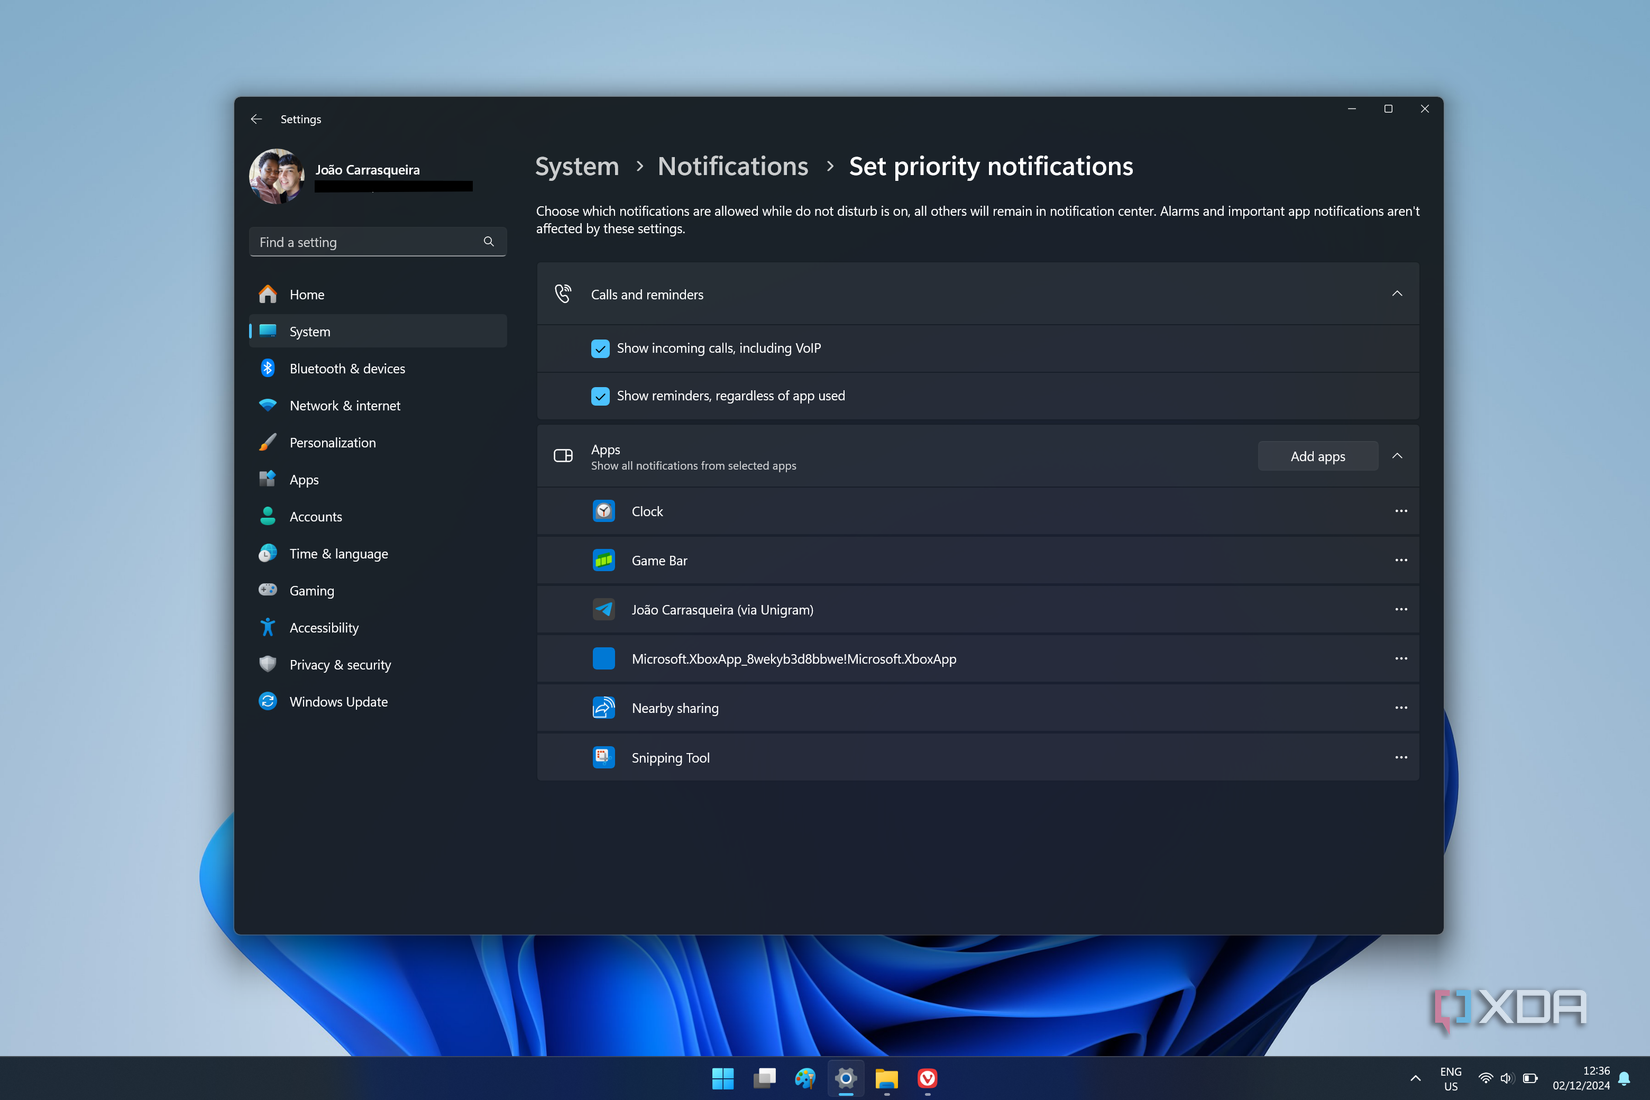
Task: Click the Nearby sharing icon
Action: tap(604, 707)
